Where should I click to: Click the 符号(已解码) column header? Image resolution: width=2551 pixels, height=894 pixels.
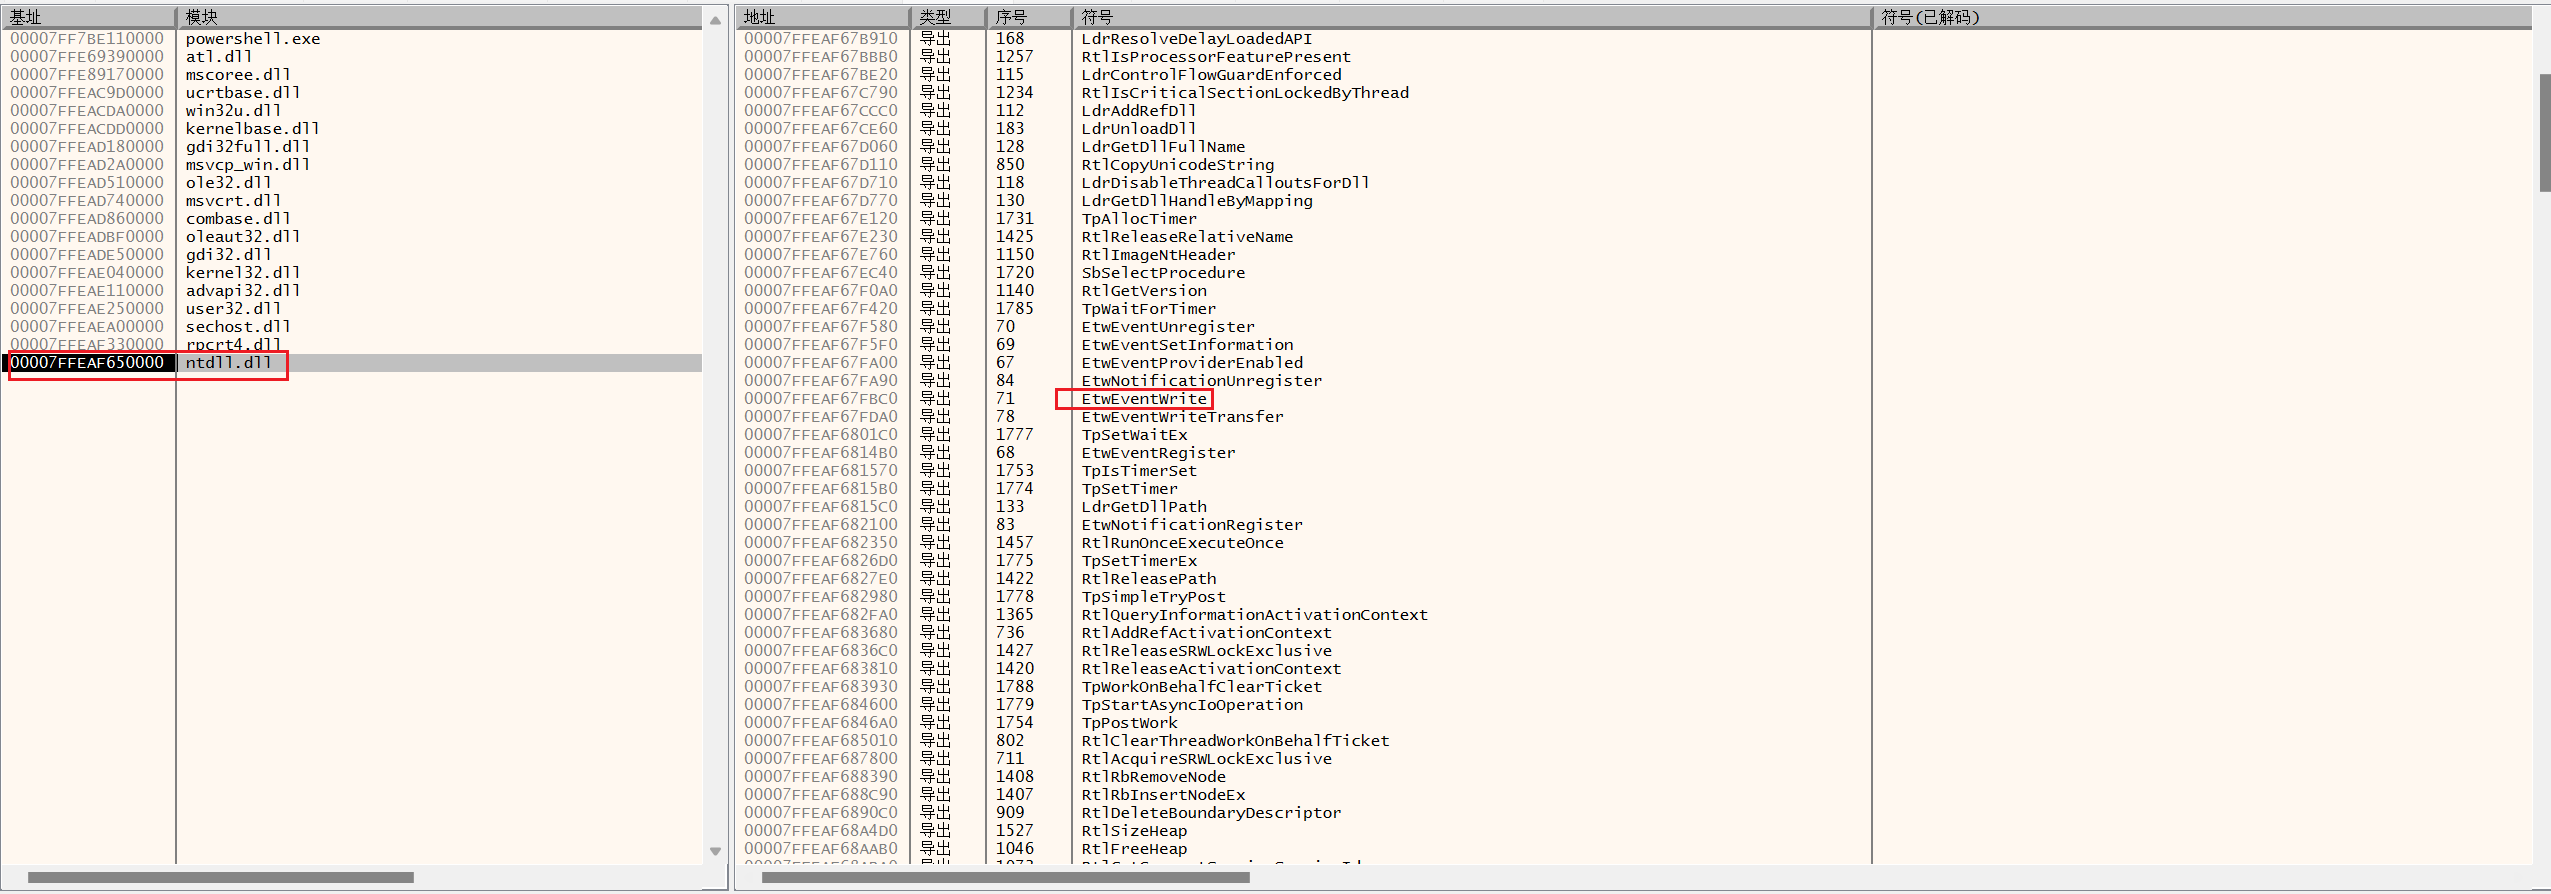coord(2201,17)
